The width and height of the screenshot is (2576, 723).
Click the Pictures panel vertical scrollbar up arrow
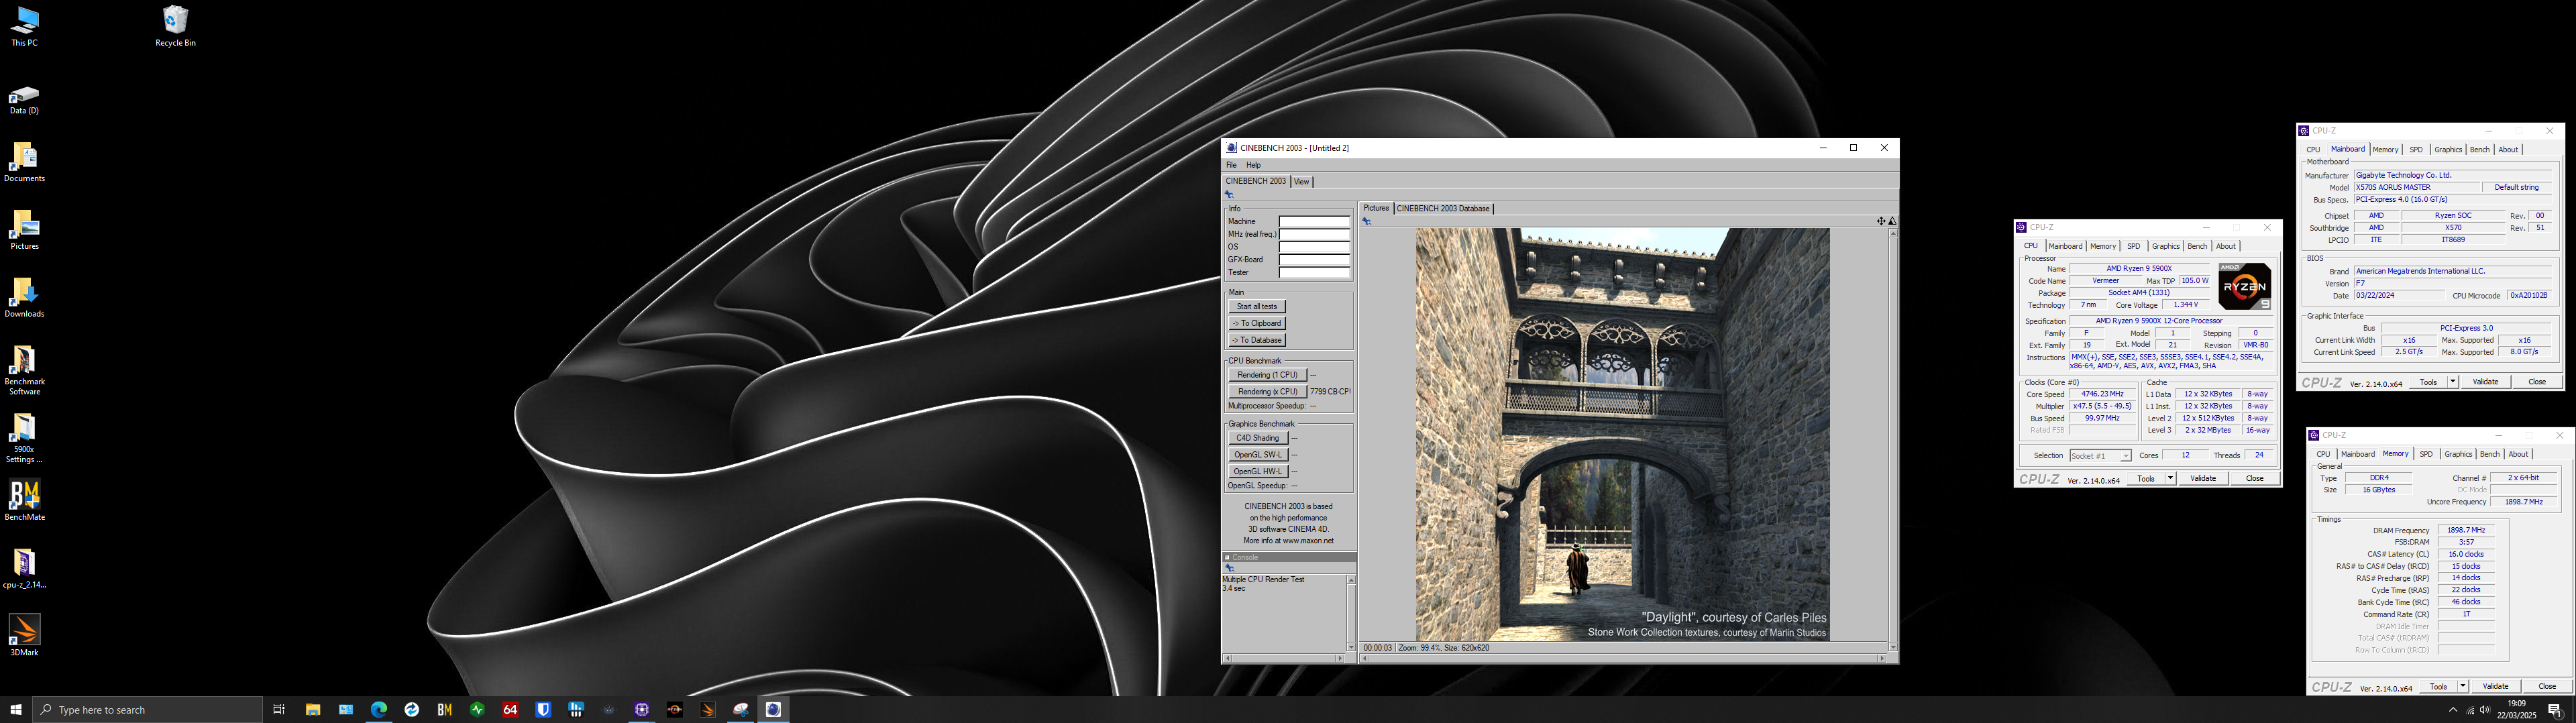pyautogui.click(x=1892, y=233)
